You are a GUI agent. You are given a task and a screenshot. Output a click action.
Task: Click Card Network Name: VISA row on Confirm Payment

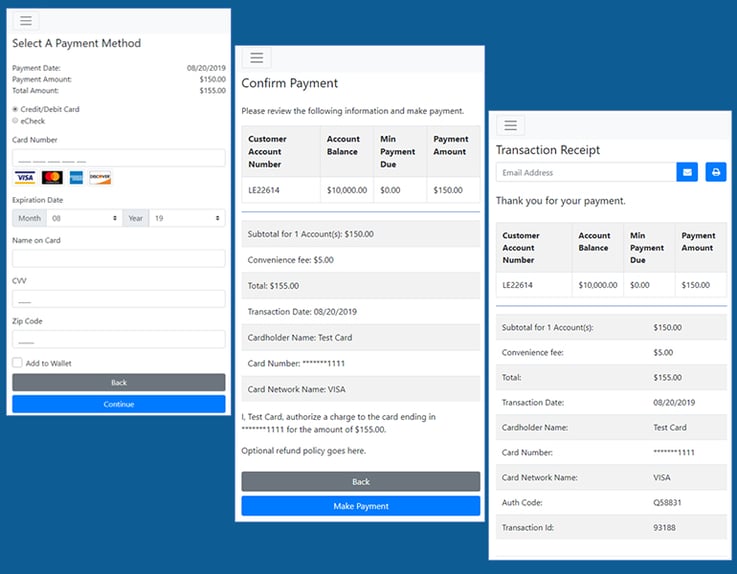tap(361, 389)
